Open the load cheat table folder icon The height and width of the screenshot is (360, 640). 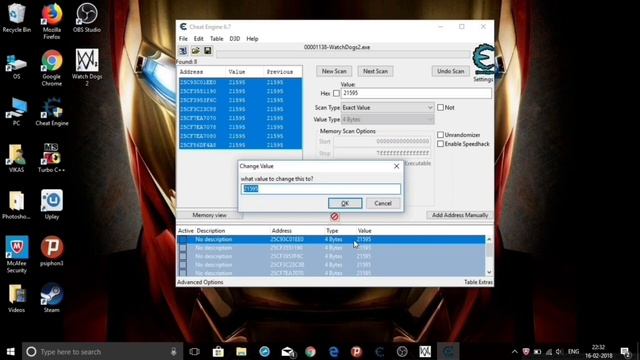[x=196, y=51]
